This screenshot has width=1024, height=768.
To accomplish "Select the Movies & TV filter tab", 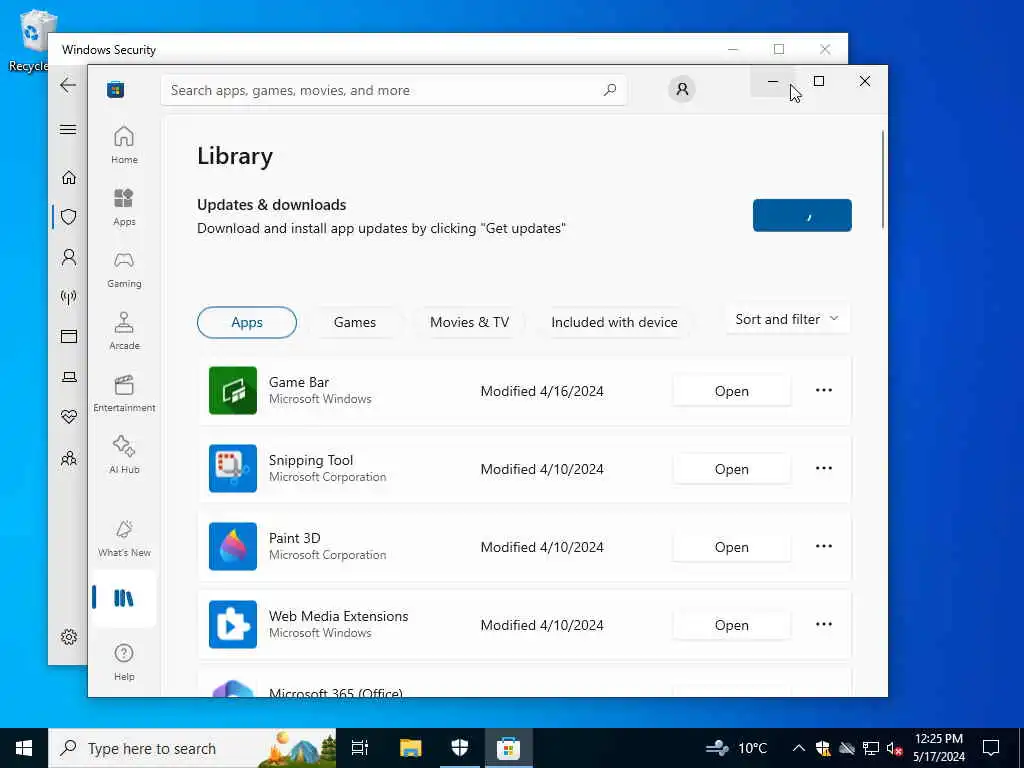I will coord(469,322).
